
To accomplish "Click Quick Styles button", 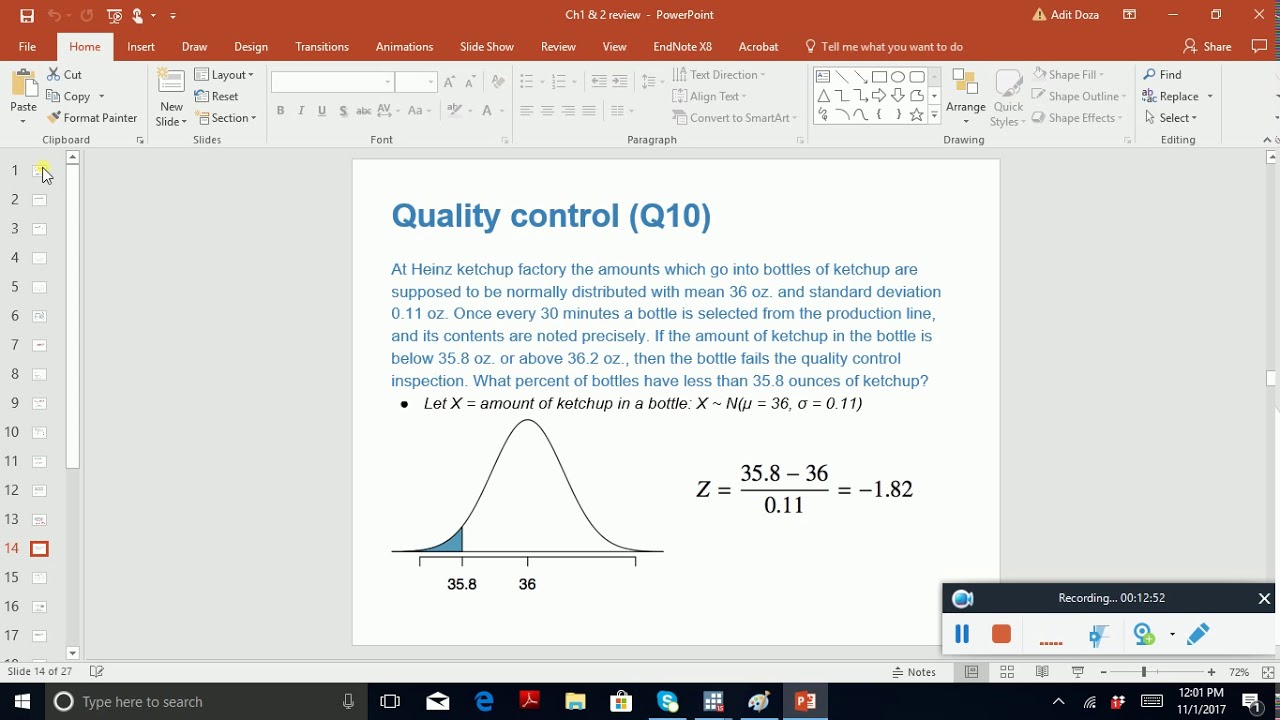I will point(1008,97).
